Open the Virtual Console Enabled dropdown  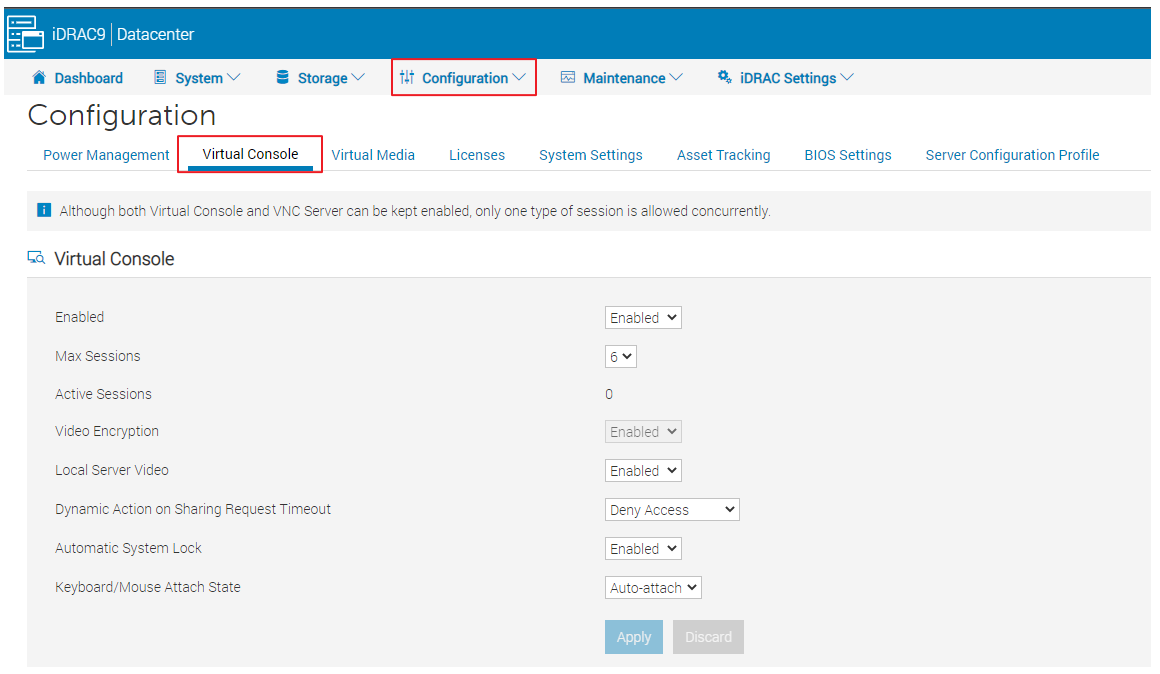pos(642,317)
